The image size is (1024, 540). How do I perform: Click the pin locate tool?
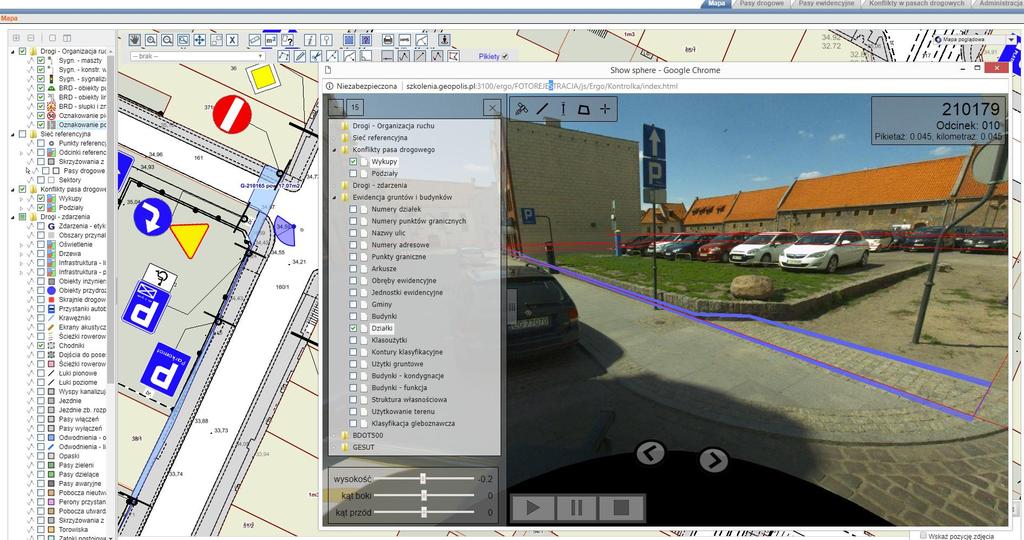[x=327, y=40]
